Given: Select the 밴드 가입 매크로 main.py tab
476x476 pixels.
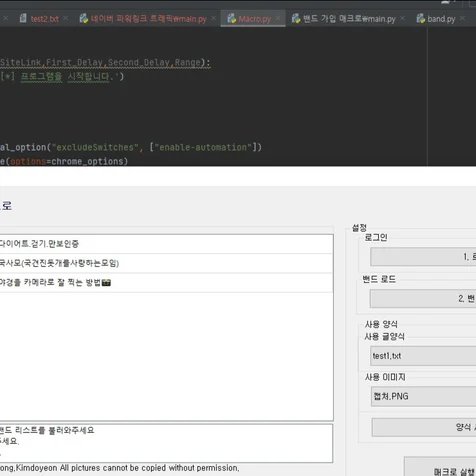Looking at the screenshot, I should click(x=349, y=19).
